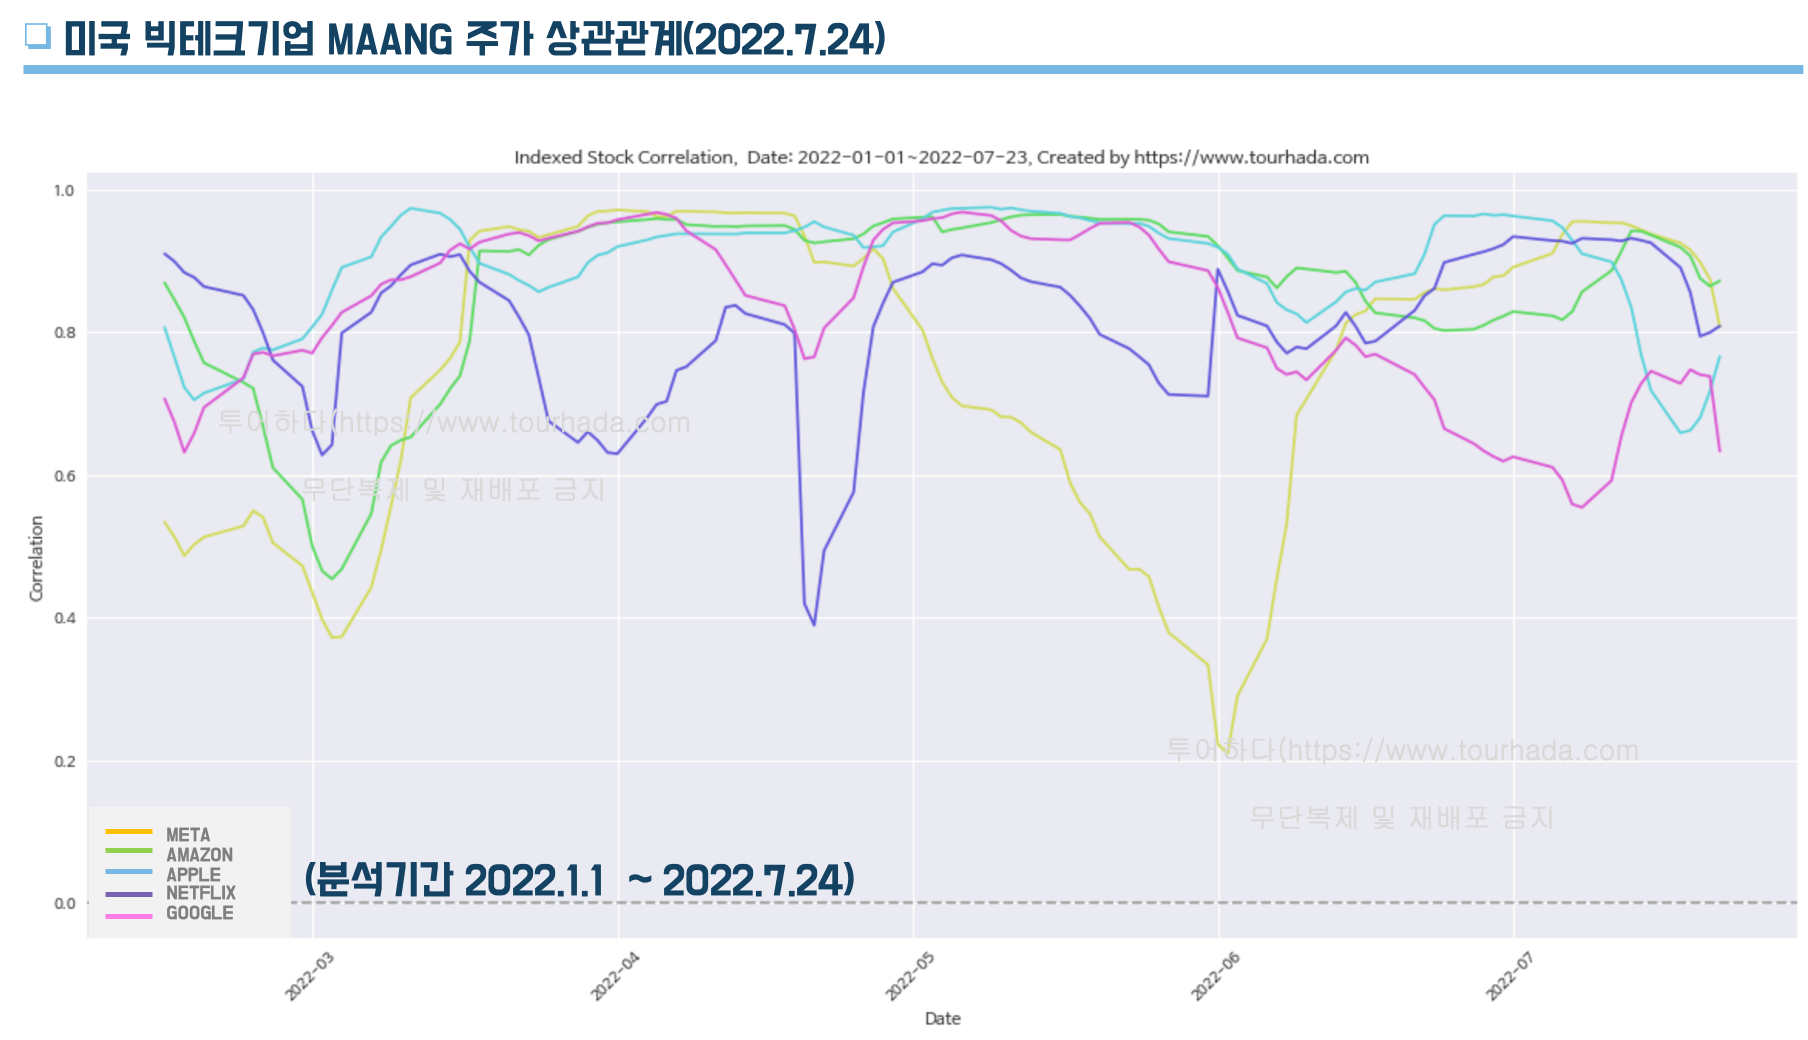Image resolution: width=1808 pixels, height=1040 pixels.
Task: Click the 2022-05 x-axis tick label
Action: tap(910, 976)
